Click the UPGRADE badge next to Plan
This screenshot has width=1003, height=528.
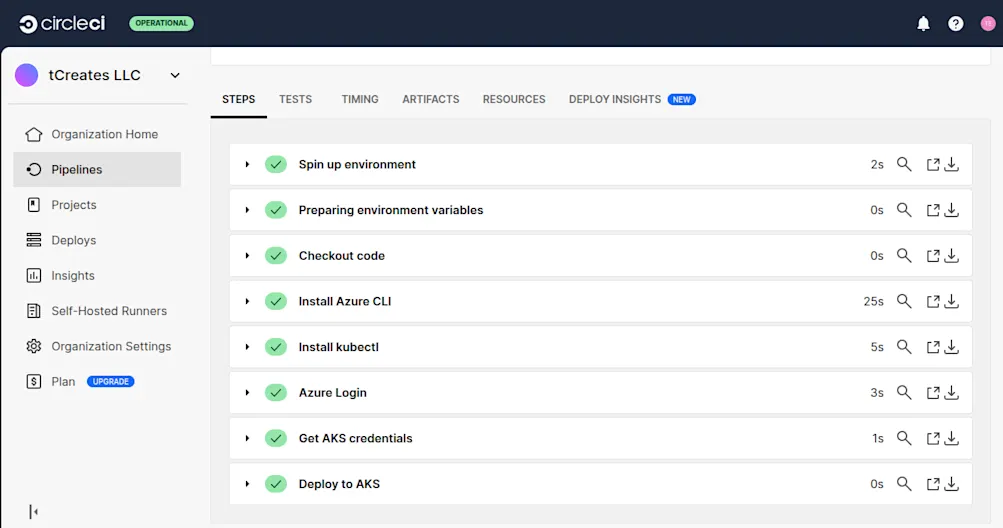[111, 381]
